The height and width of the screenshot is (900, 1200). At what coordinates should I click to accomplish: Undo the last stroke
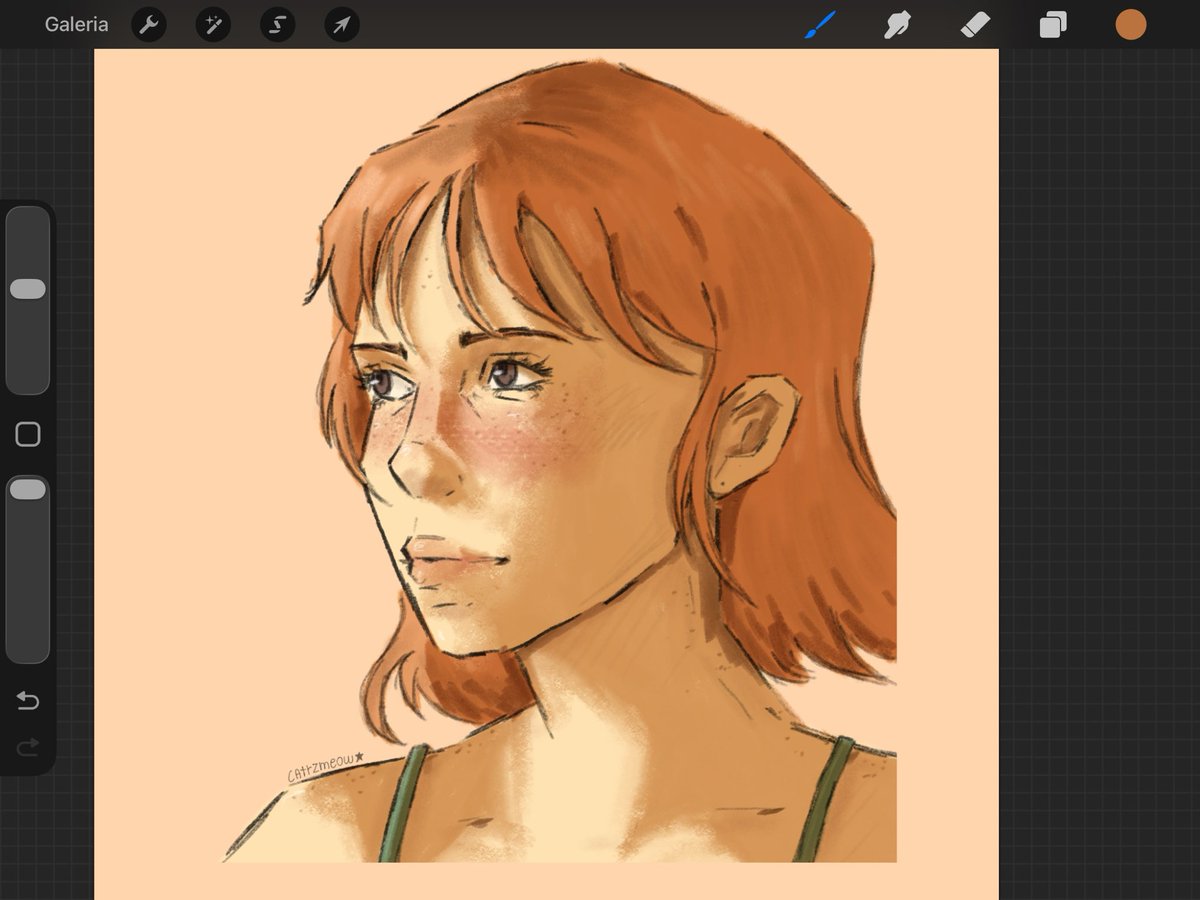pyautogui.click(x=28, y=701)
